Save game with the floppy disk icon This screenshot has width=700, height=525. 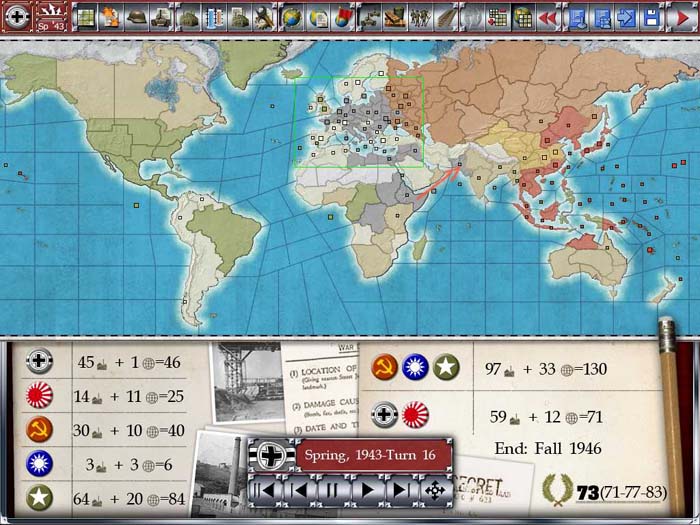click(651, 17)
